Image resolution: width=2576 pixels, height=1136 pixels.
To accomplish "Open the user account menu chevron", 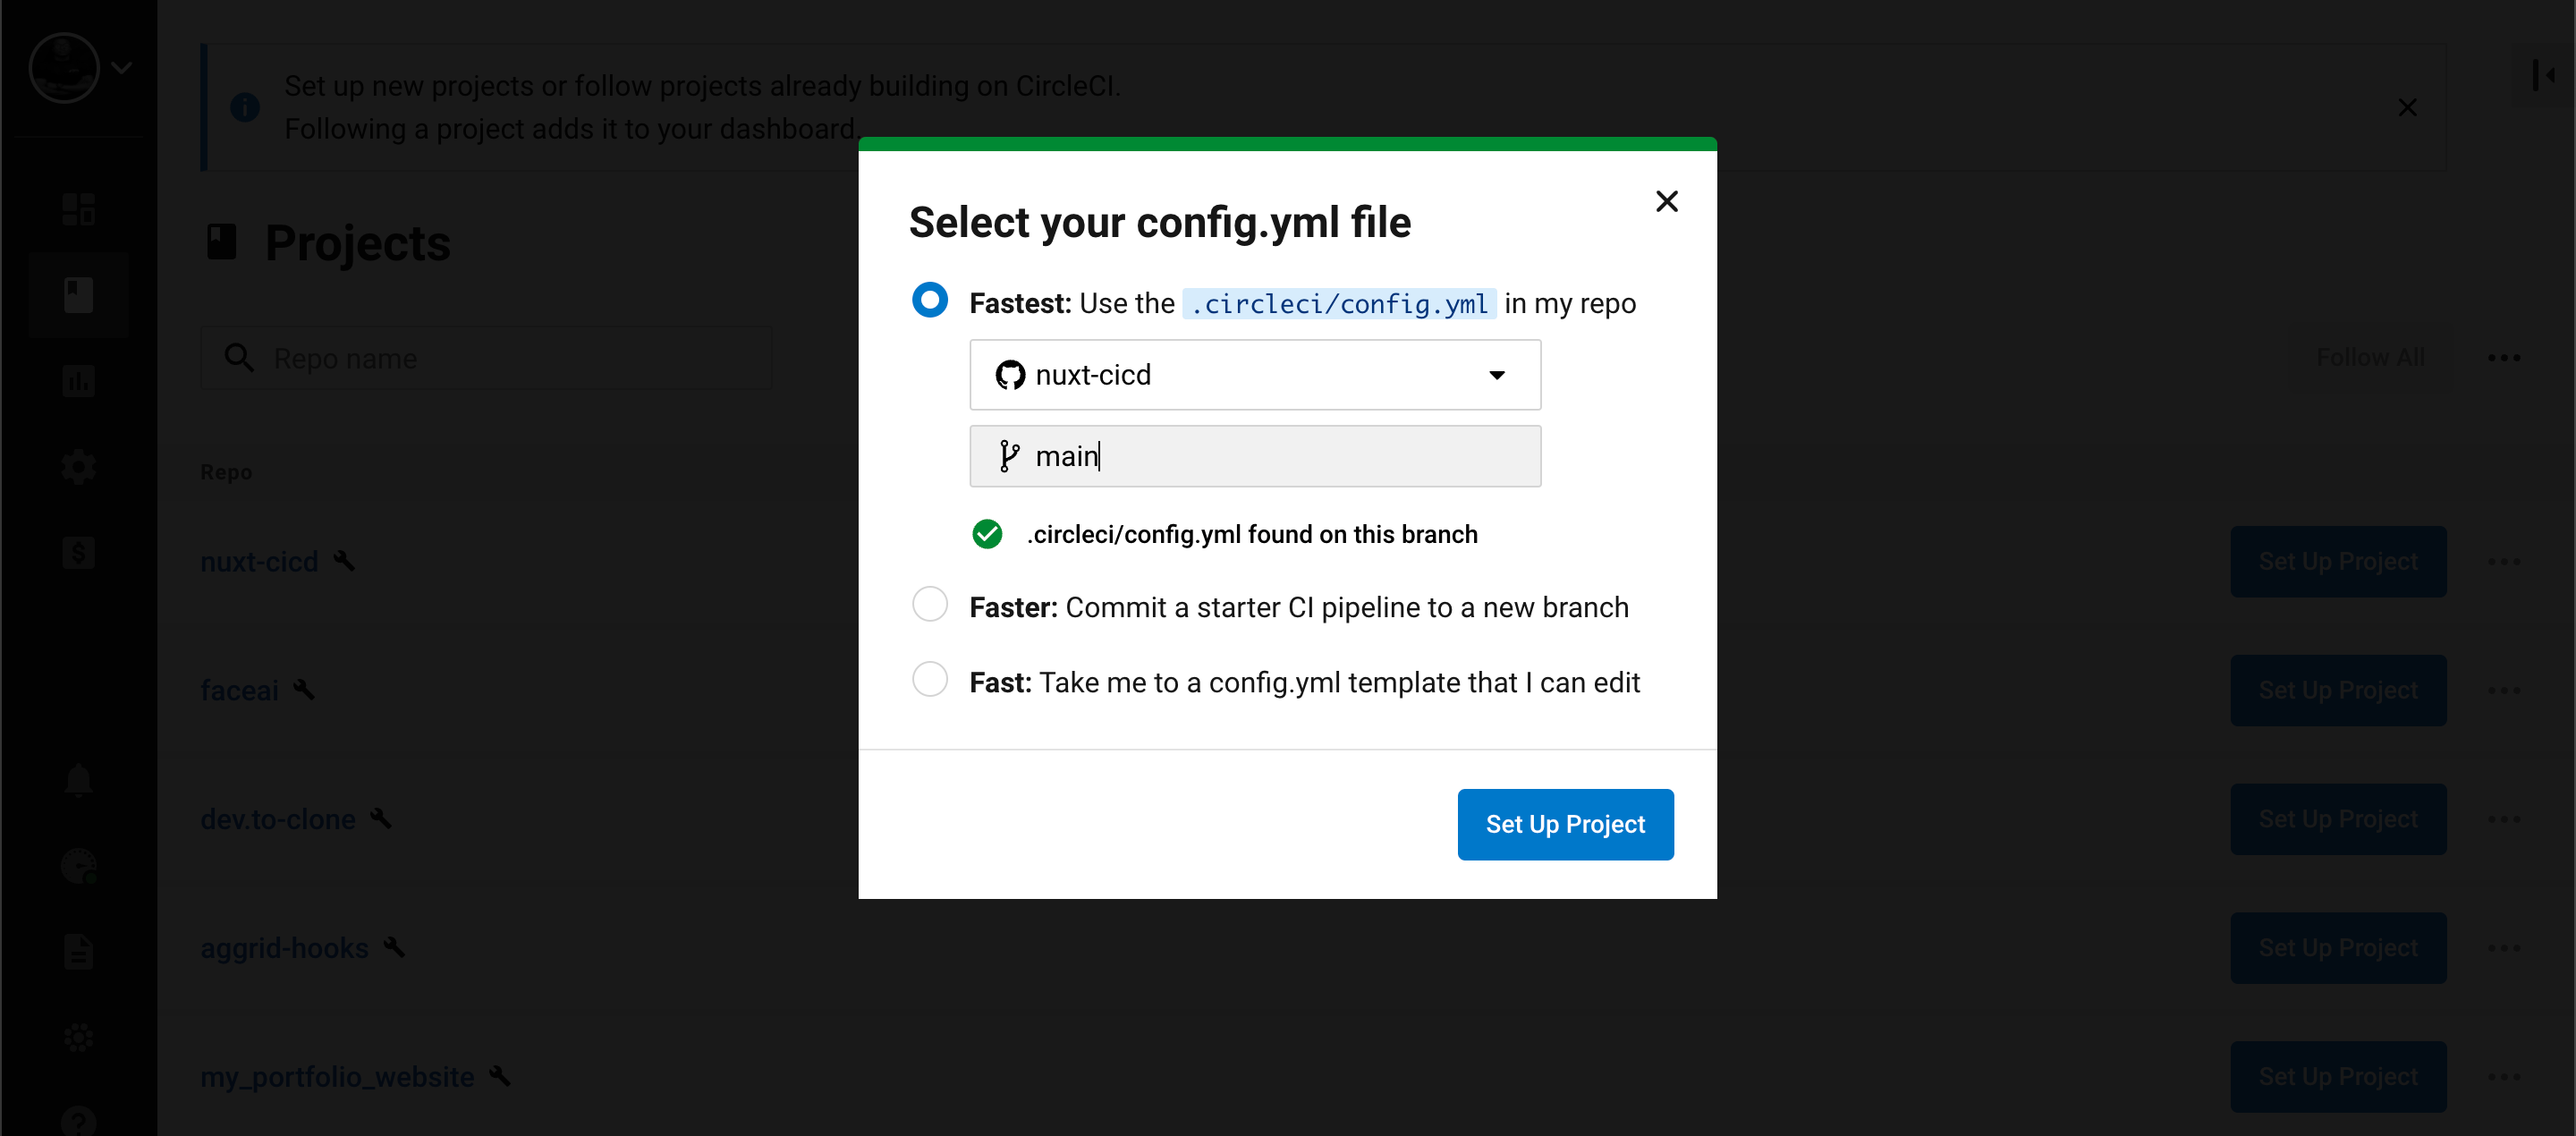I will point(122,67).
